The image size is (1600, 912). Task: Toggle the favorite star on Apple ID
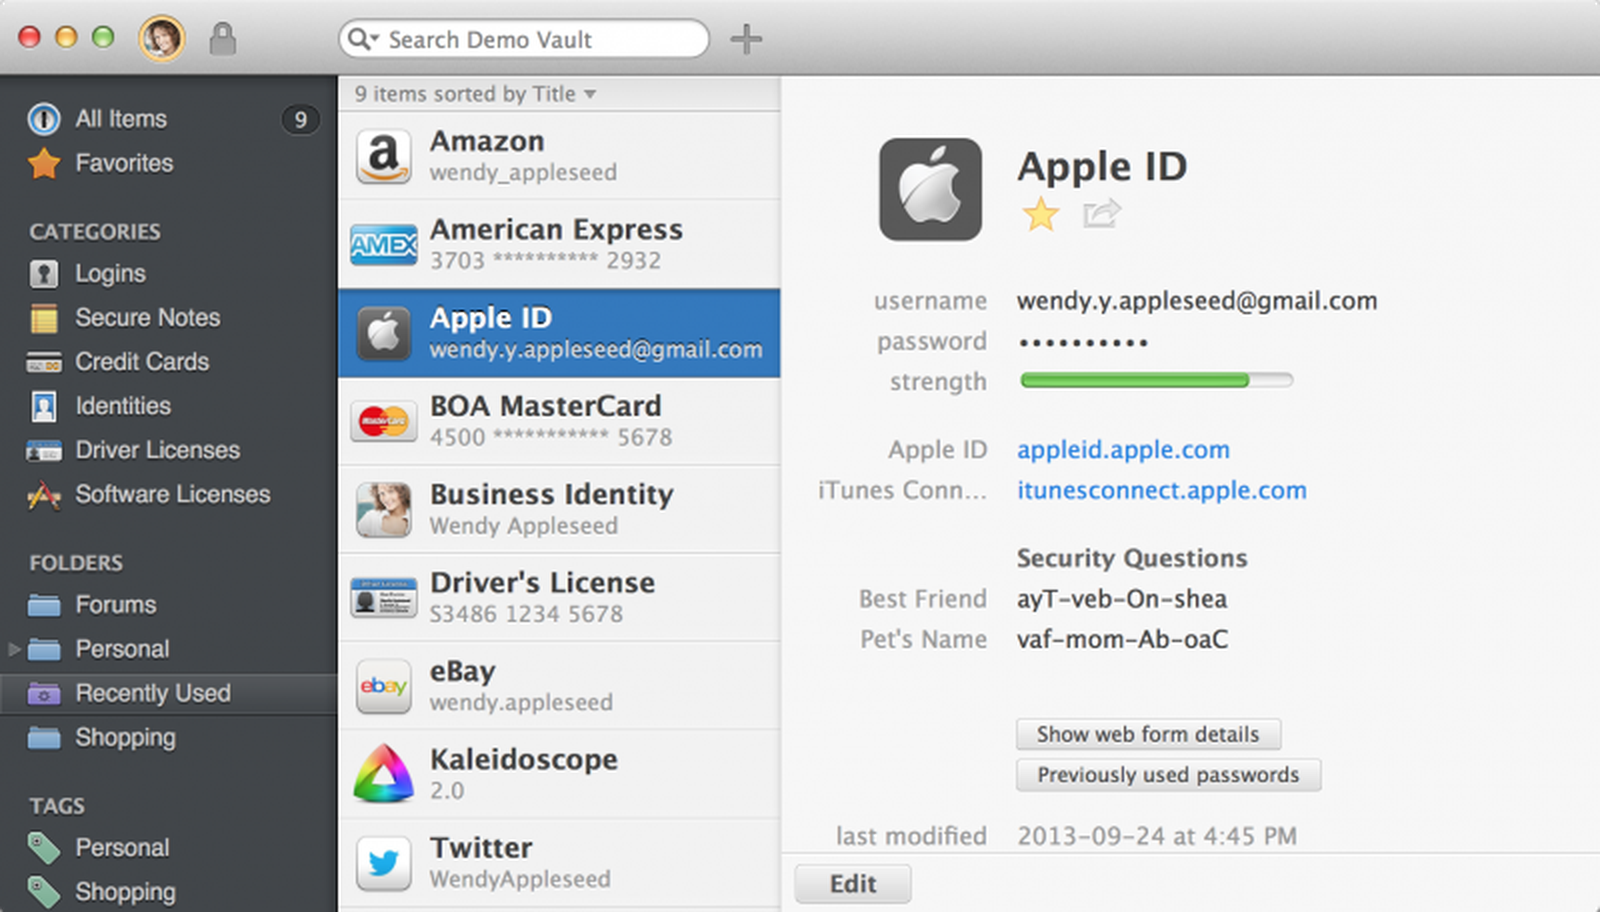click(1040, 214)
